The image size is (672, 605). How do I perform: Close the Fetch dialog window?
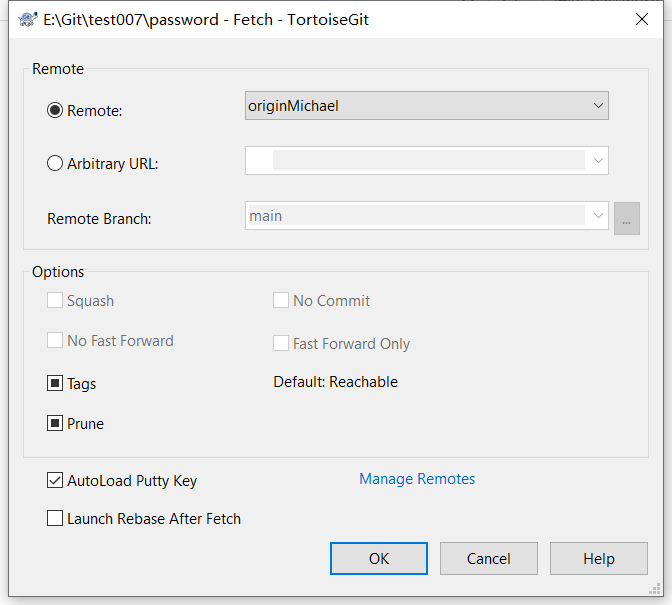click(642, 19)
